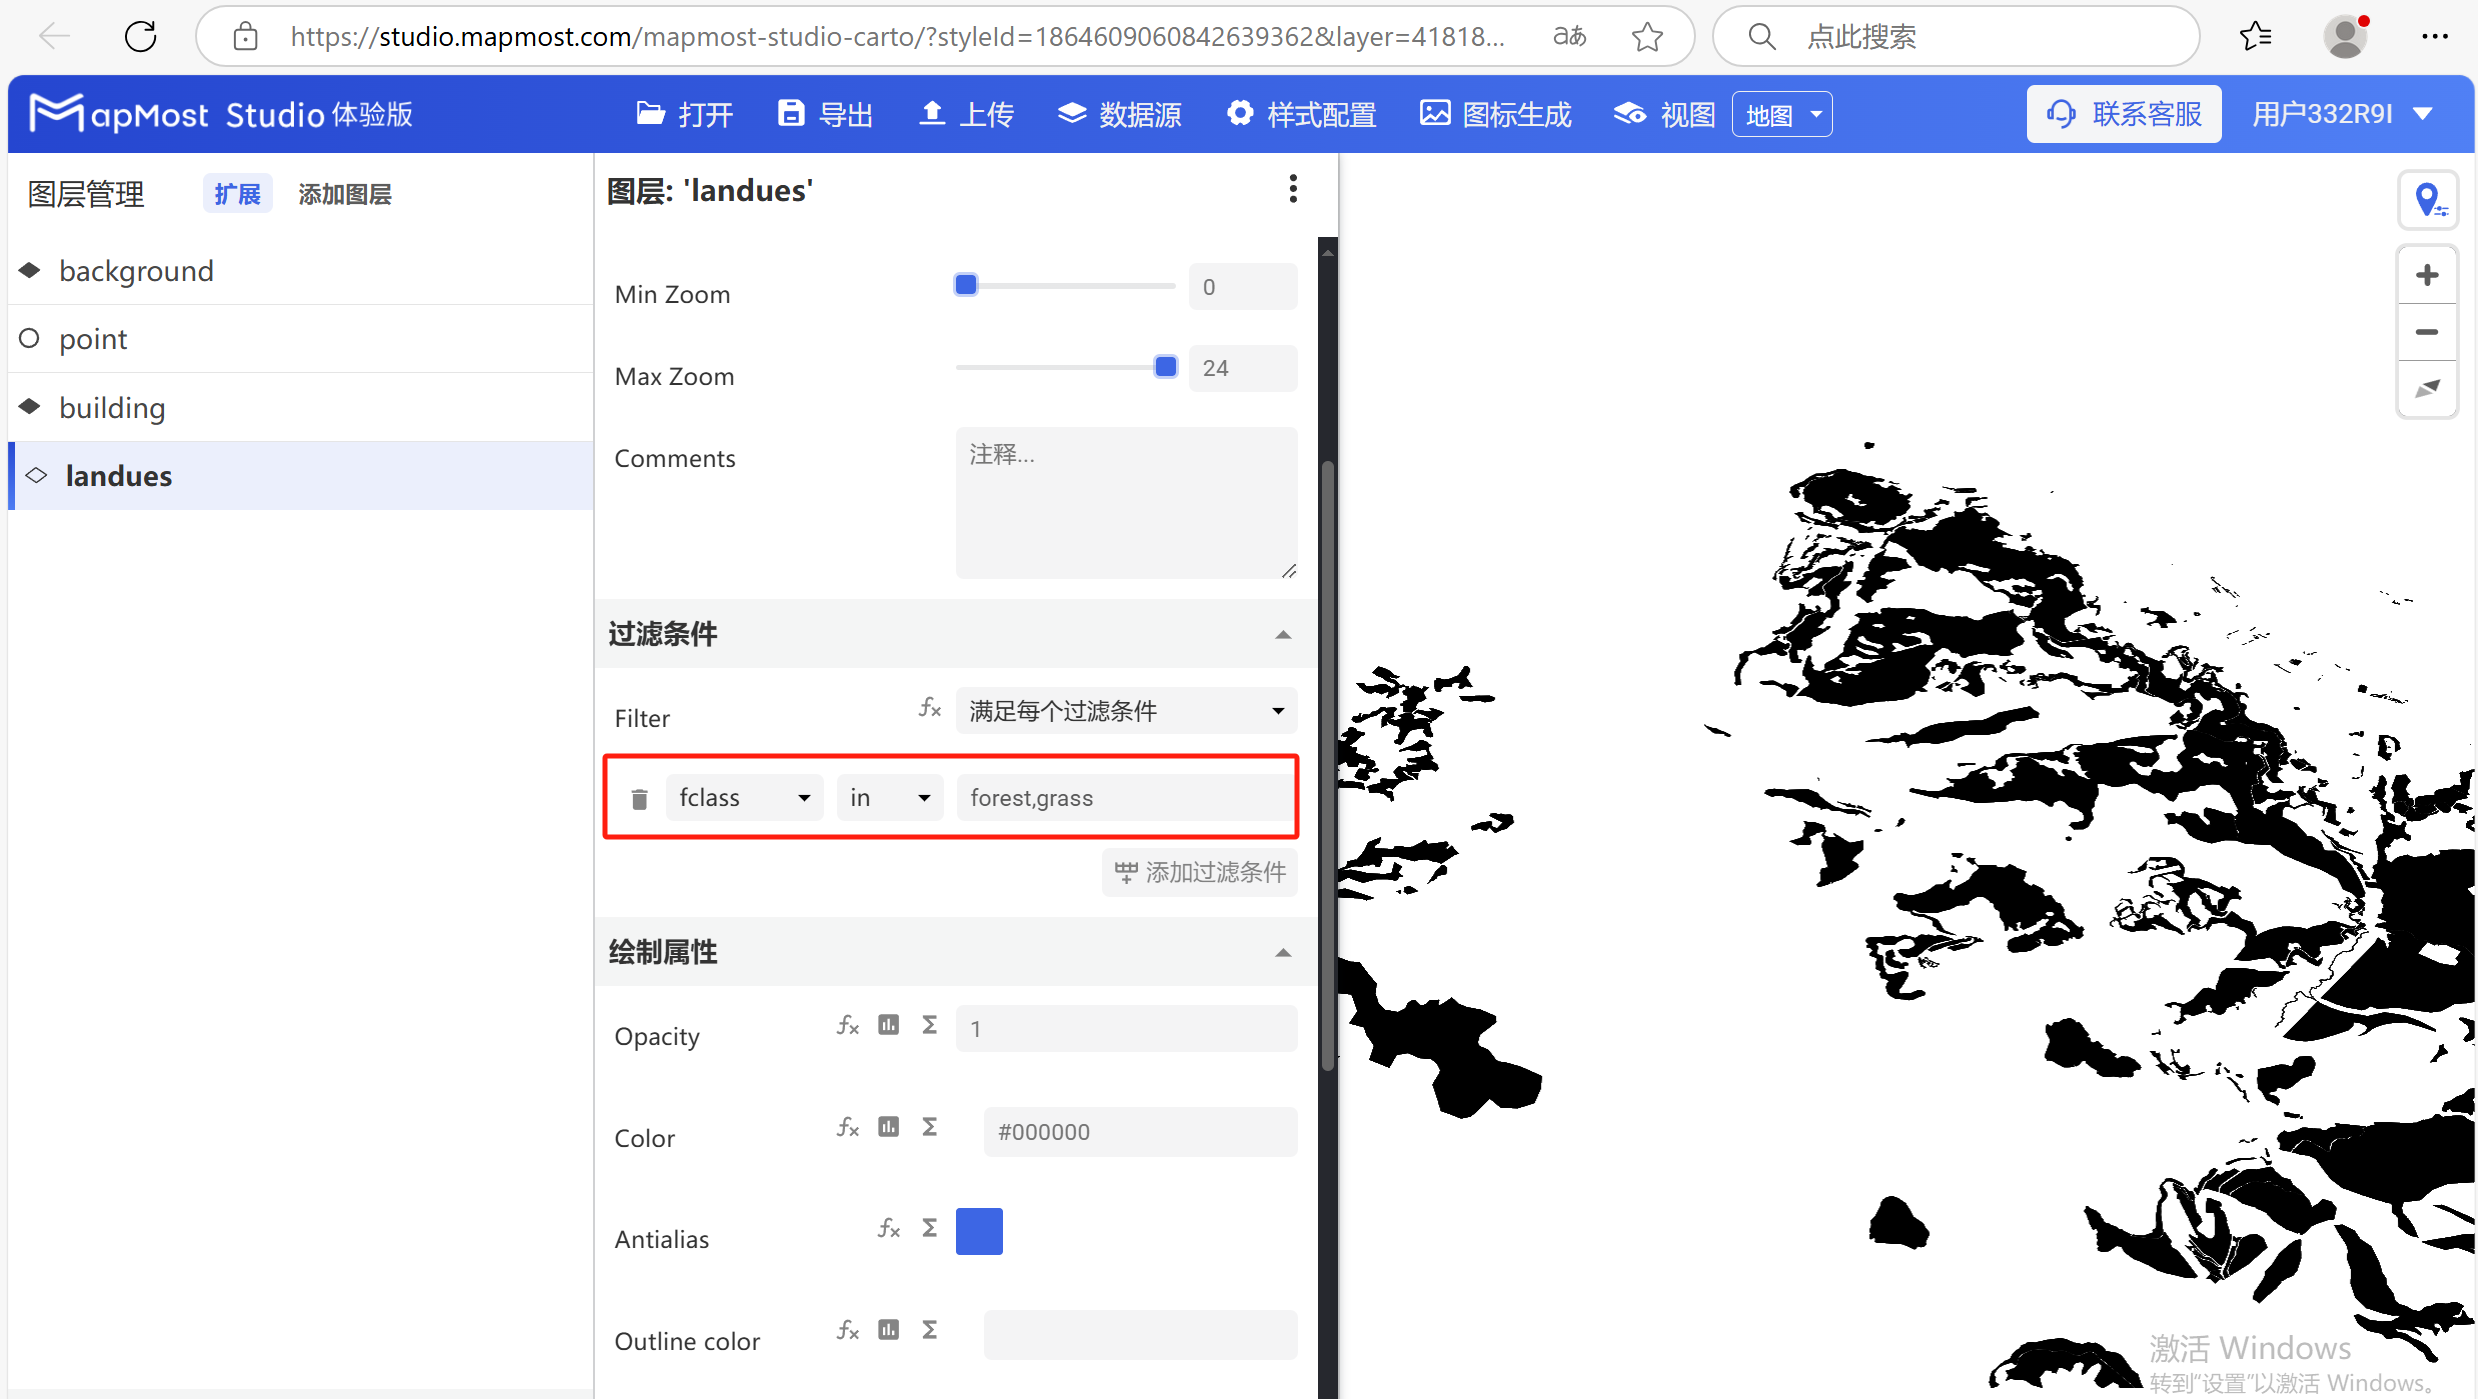Open the 图标生成 tool

pyautogui.click(x=1494, y=113)
